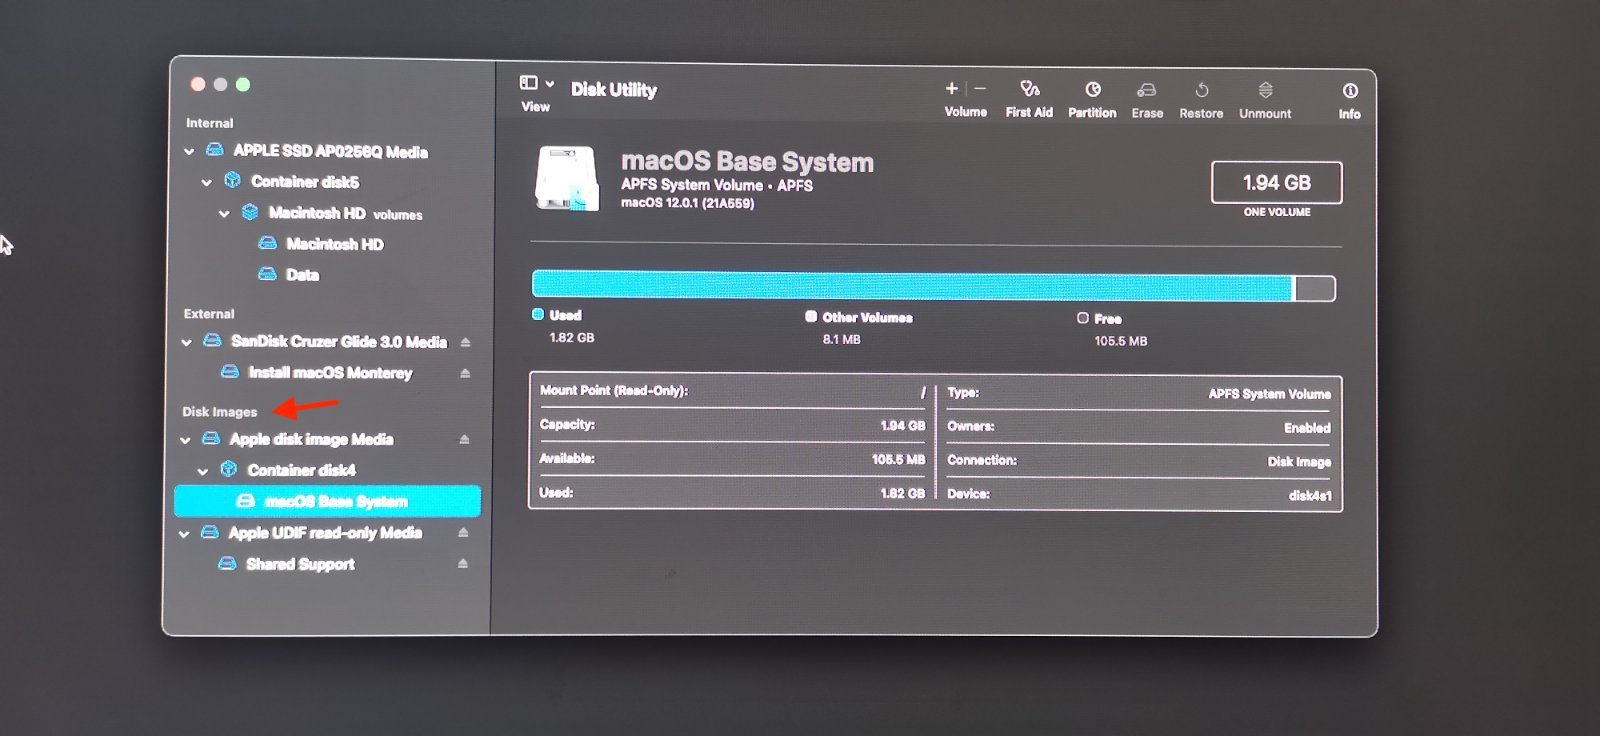Unmount the volume using the toolbar icon

coord(1265,90)
